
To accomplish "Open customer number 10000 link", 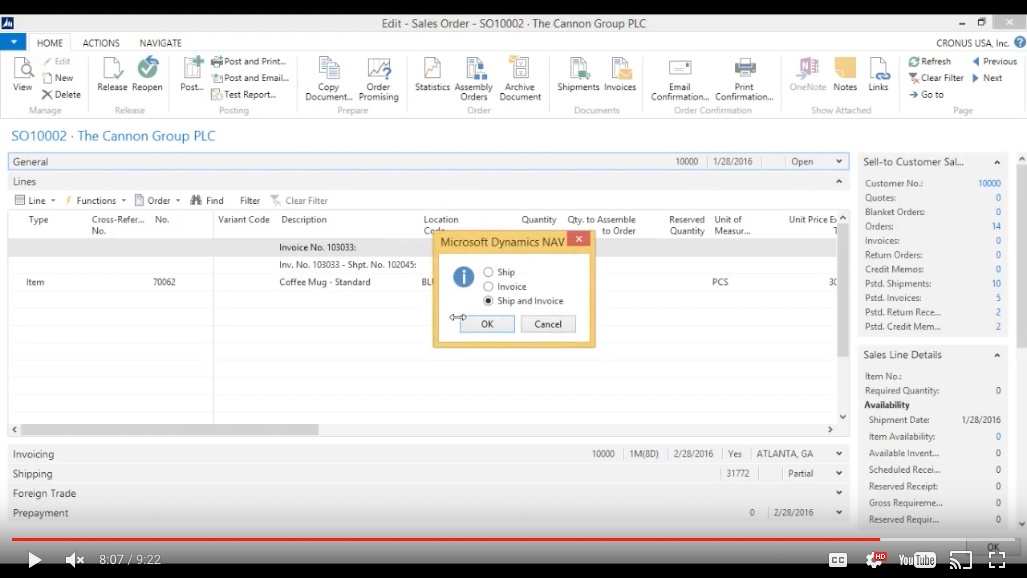I will (x=989, y=183).
